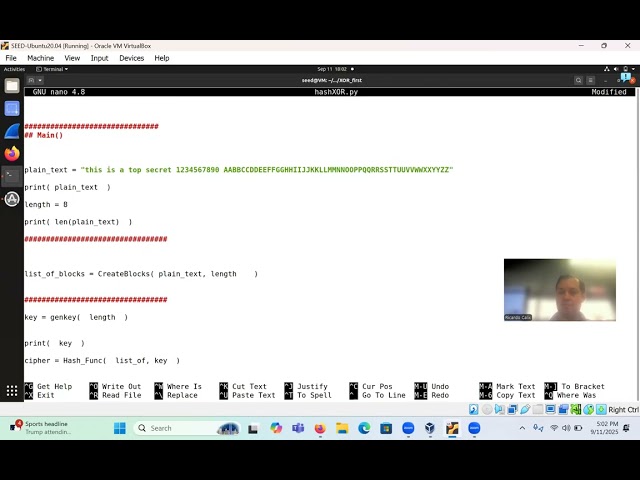Open Microsoft Store from the taskbar
Screen dimensions: 640x480
pos(386,428)
